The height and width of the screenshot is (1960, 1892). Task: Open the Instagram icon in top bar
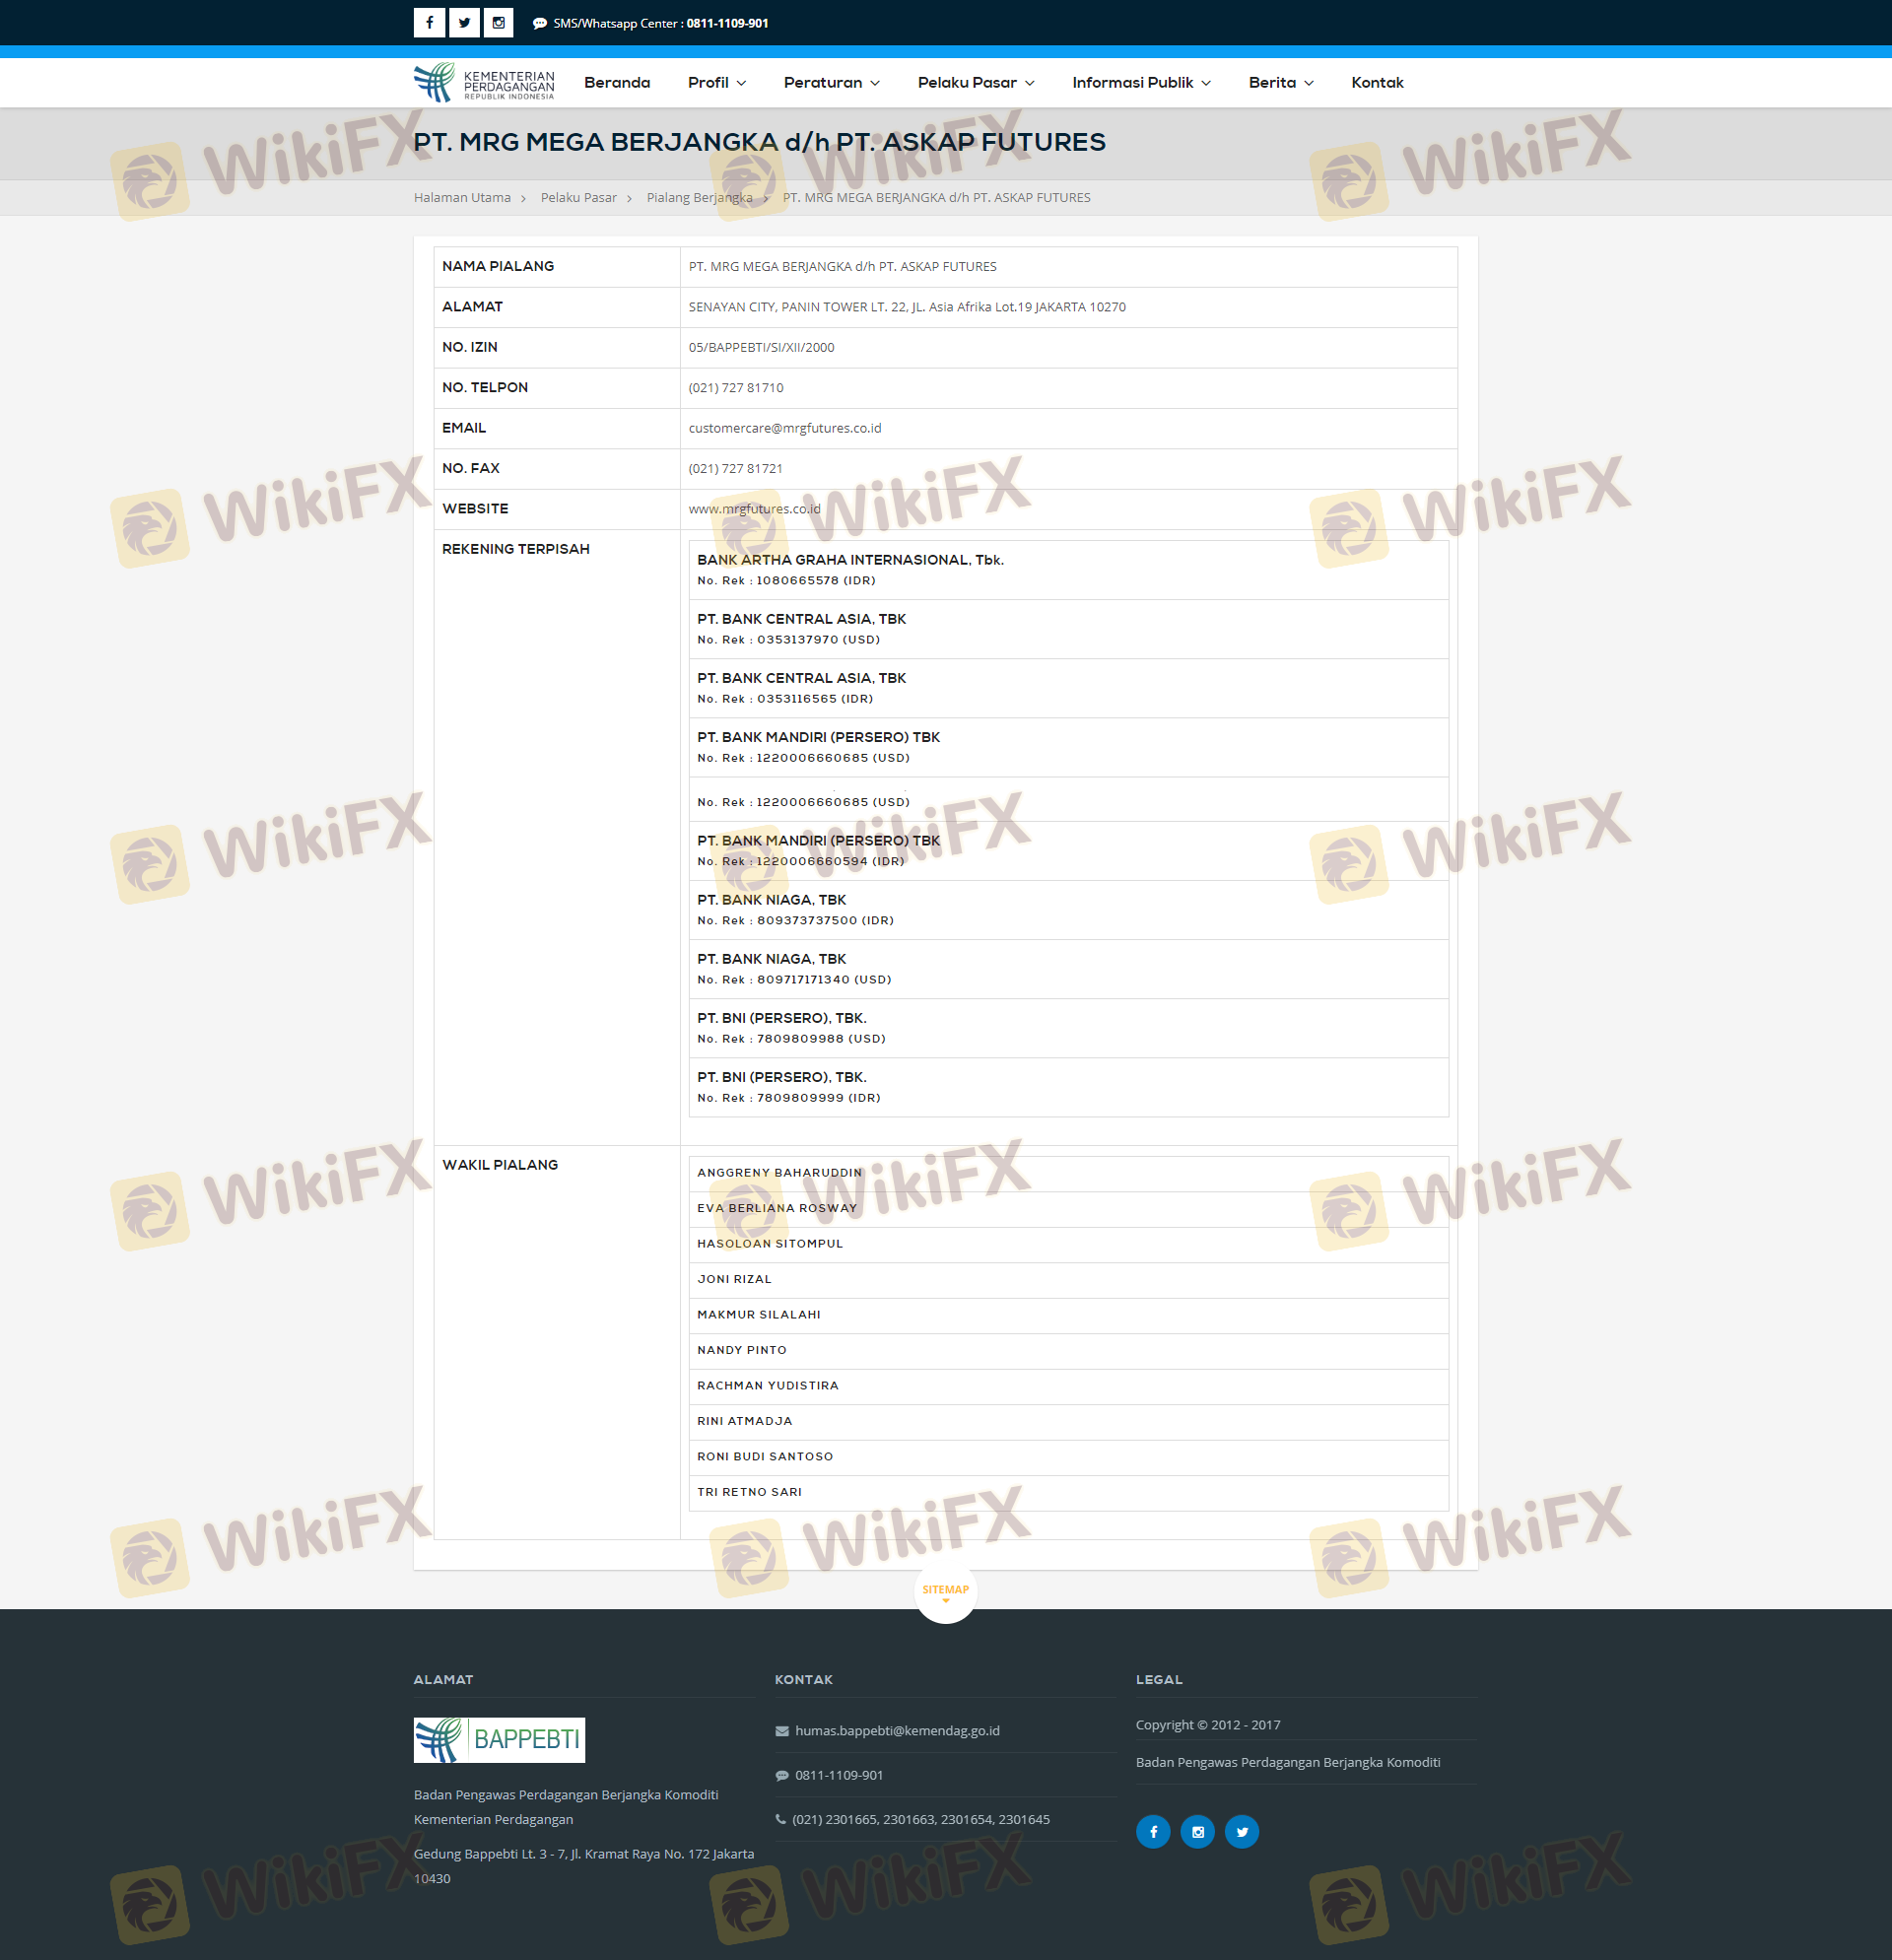[498, 22]
